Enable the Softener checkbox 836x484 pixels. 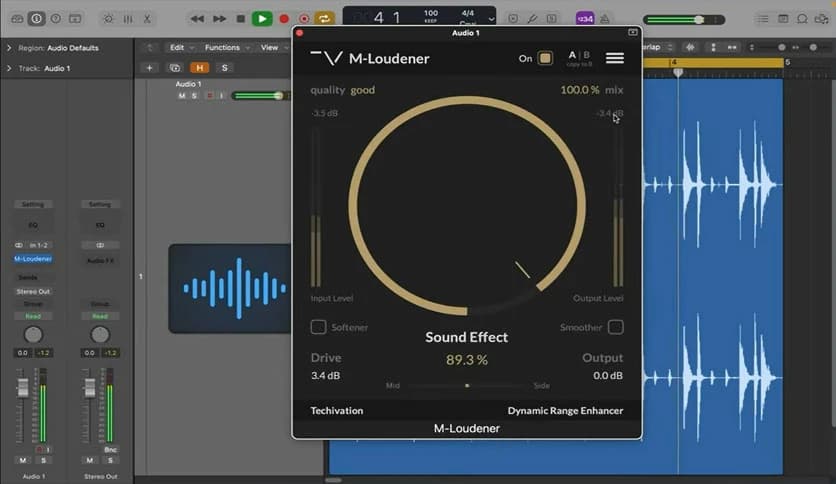318,327
